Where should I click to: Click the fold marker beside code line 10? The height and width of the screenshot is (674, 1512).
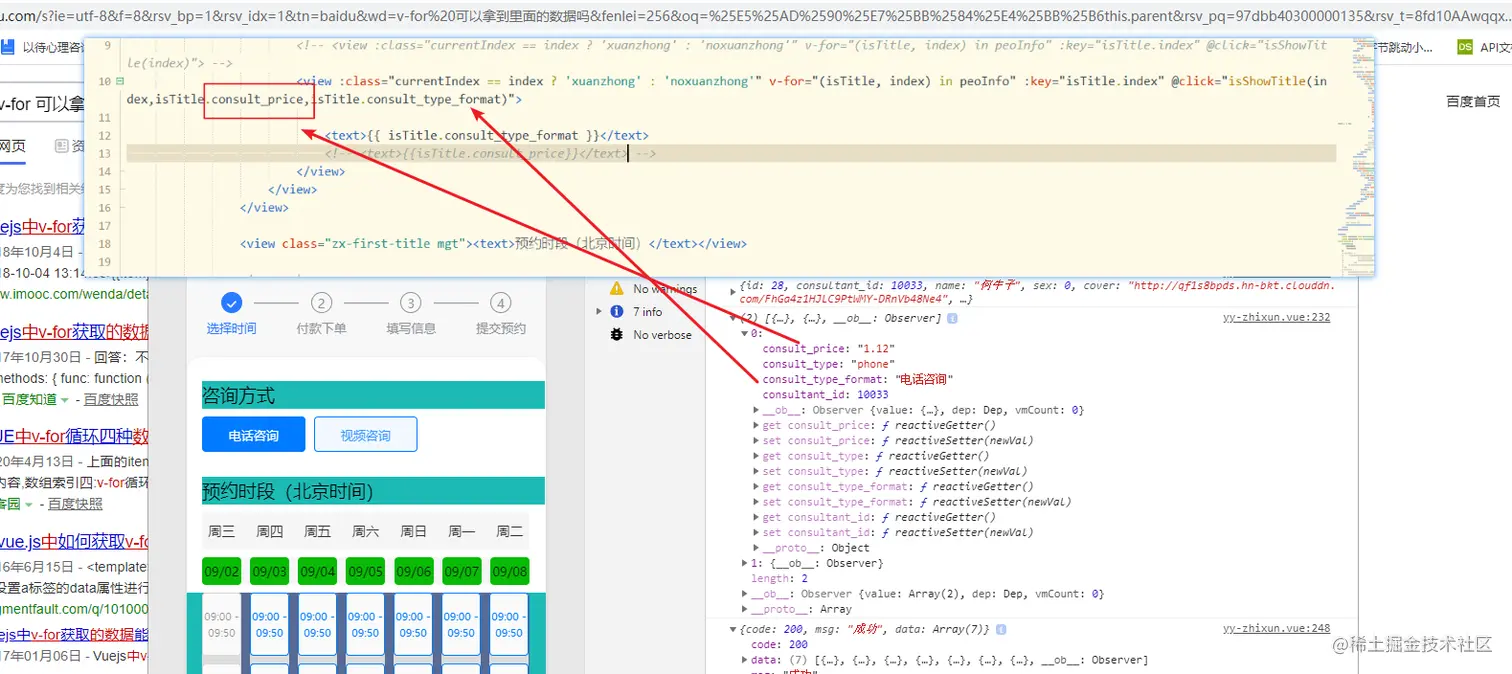tap(120, 81)
